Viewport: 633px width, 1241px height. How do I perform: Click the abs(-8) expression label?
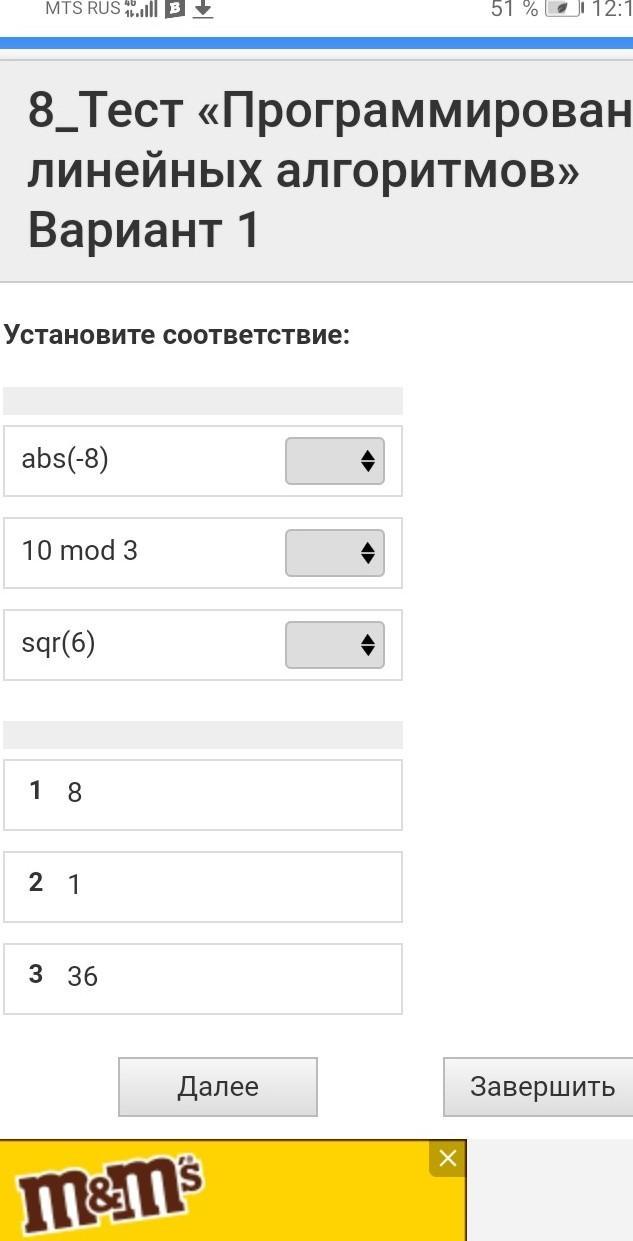[x=66, y=460]
